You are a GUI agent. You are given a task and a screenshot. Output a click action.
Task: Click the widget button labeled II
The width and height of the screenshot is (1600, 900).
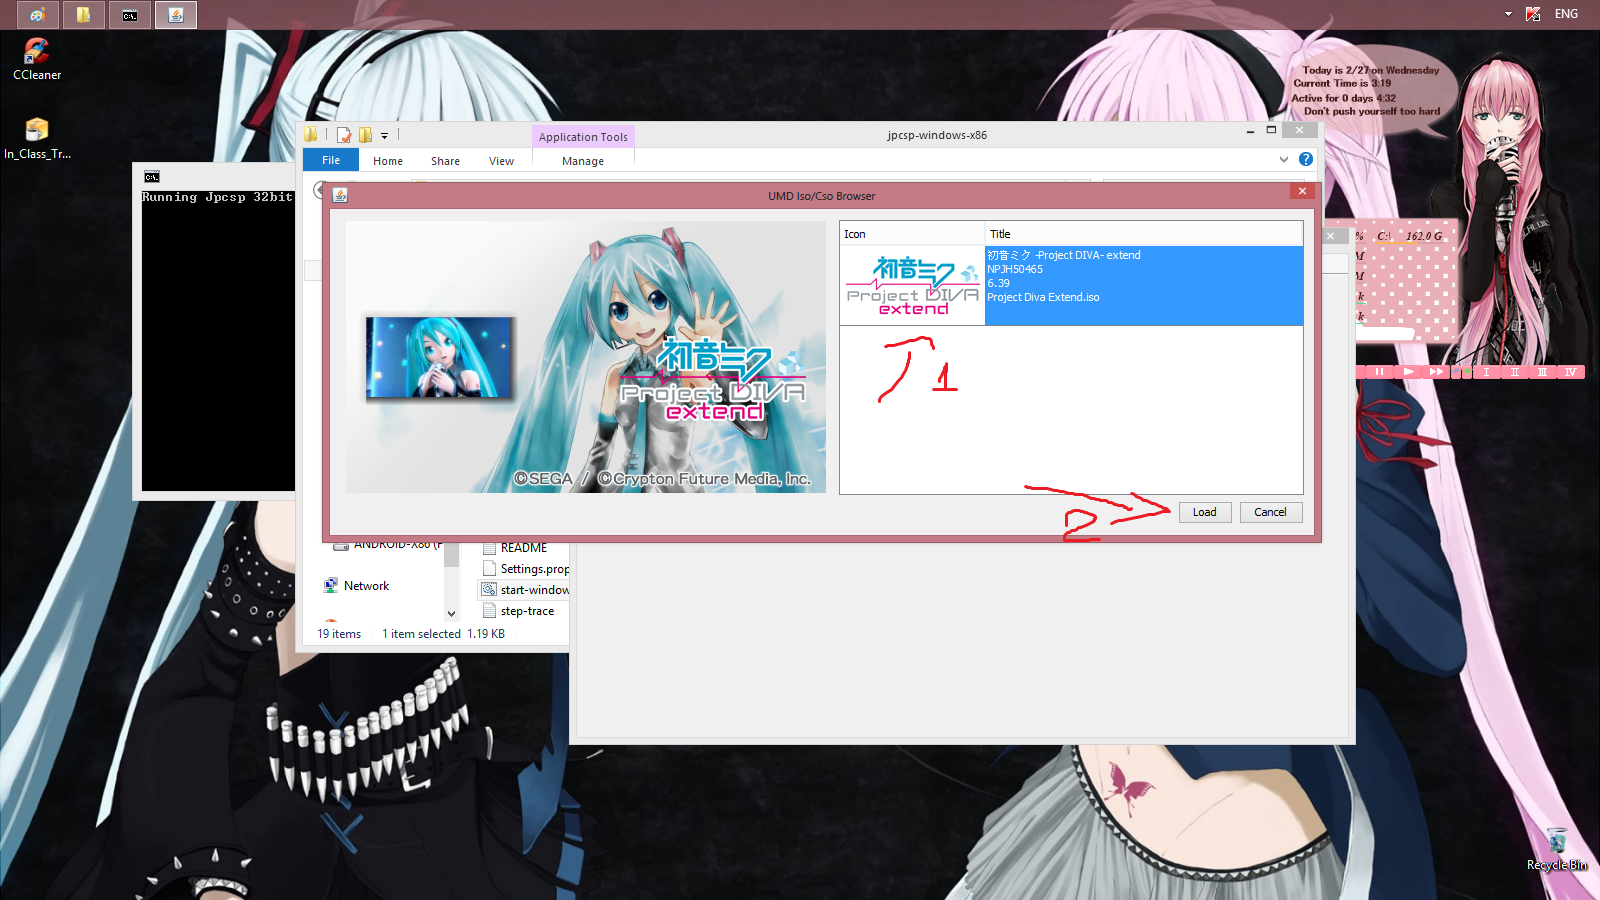point(1514,372)
